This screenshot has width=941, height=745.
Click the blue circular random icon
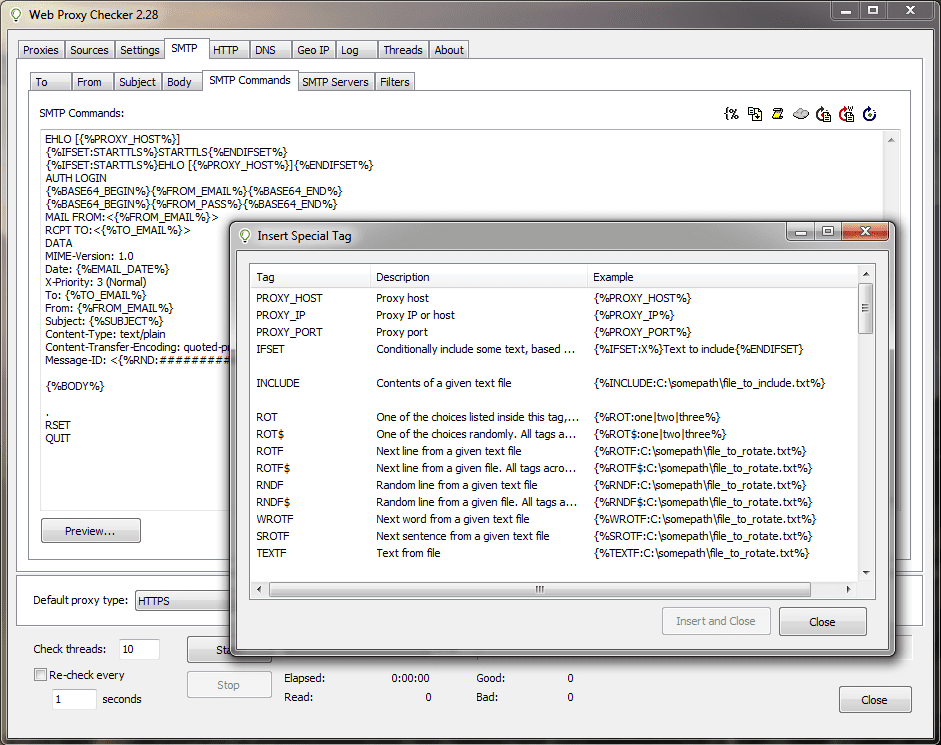pos(870,113)
